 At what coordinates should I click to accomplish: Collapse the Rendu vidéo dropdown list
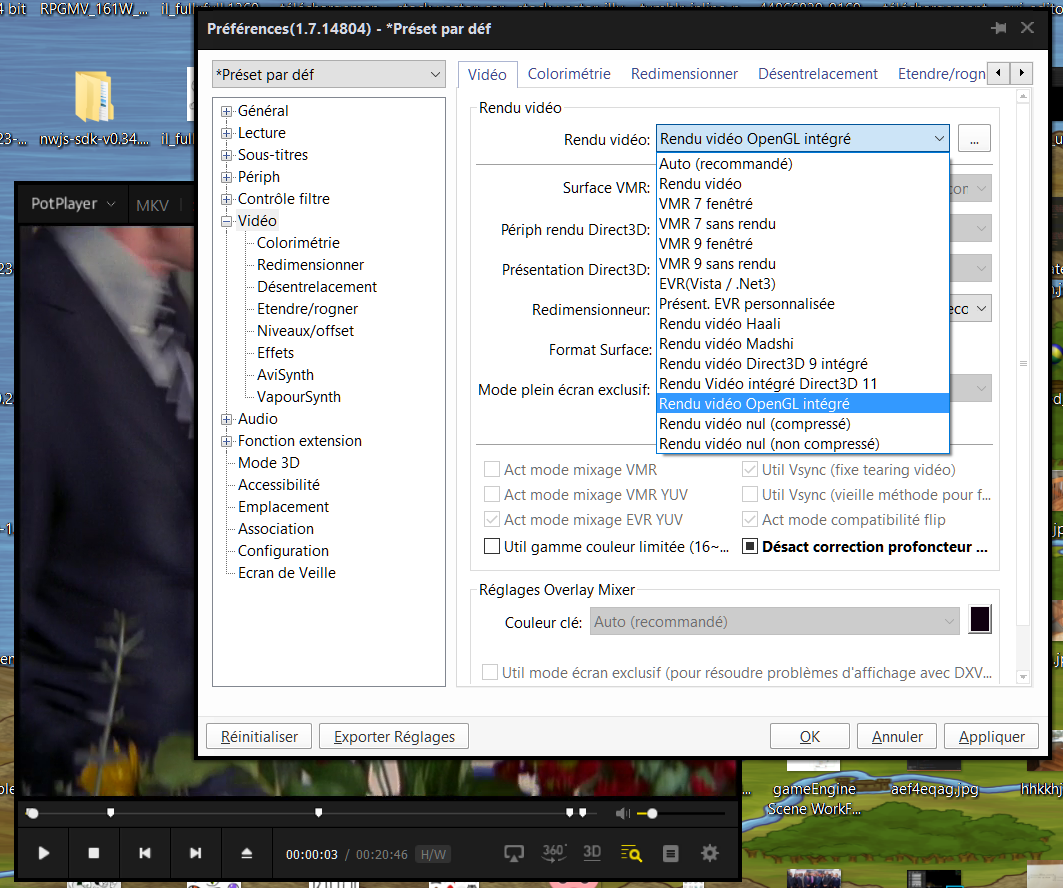click(x=939, y=138)
